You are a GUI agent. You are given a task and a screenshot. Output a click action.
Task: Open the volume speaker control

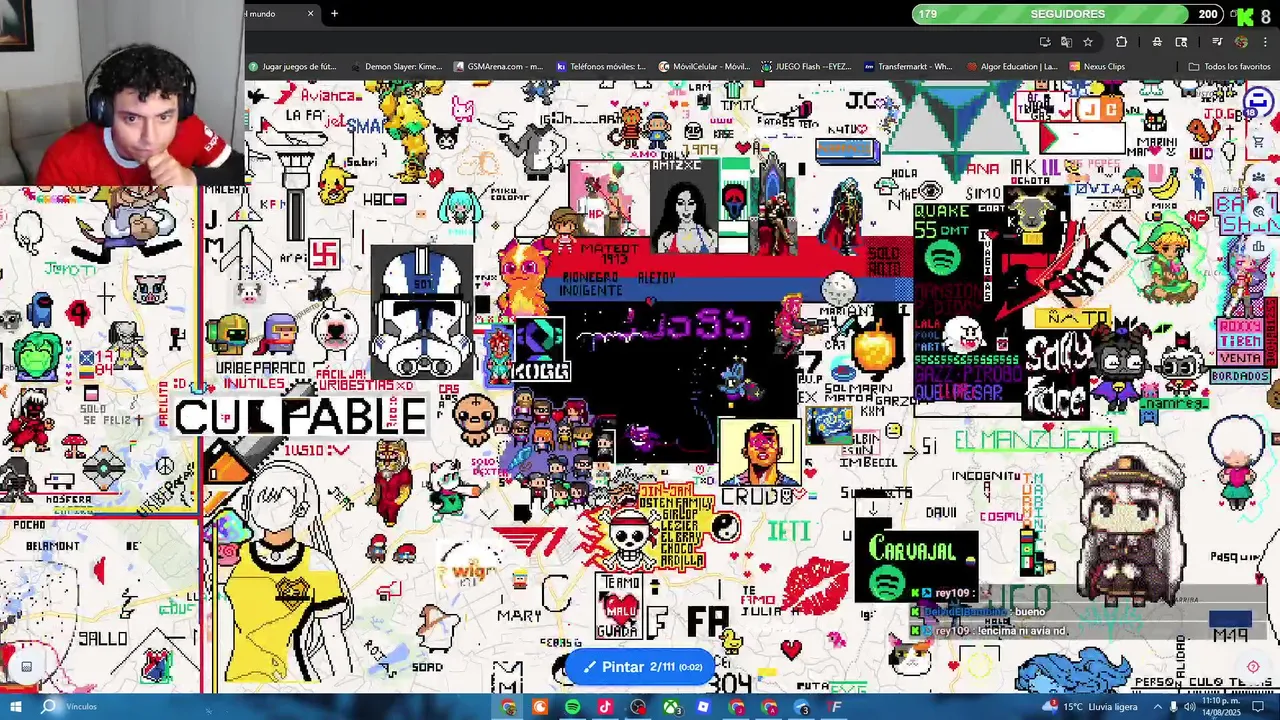click(1190, 708)
